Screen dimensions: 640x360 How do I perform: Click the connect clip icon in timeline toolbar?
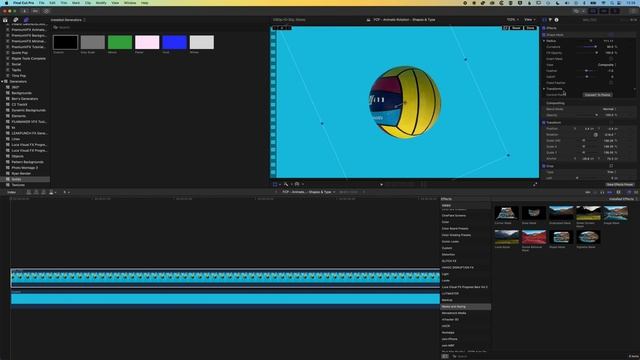(x=29, y=192)
